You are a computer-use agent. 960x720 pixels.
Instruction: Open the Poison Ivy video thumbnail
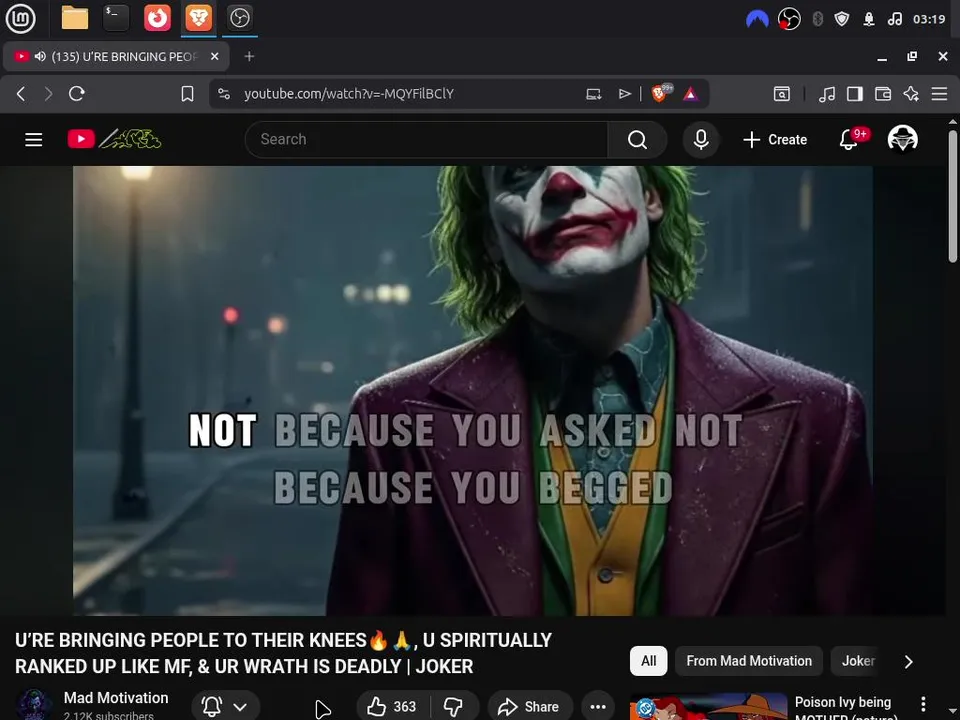click(x=708, y=707)
